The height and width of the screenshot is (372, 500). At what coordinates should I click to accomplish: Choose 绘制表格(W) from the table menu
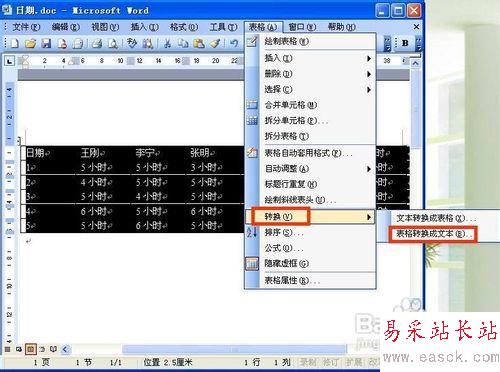310,41
